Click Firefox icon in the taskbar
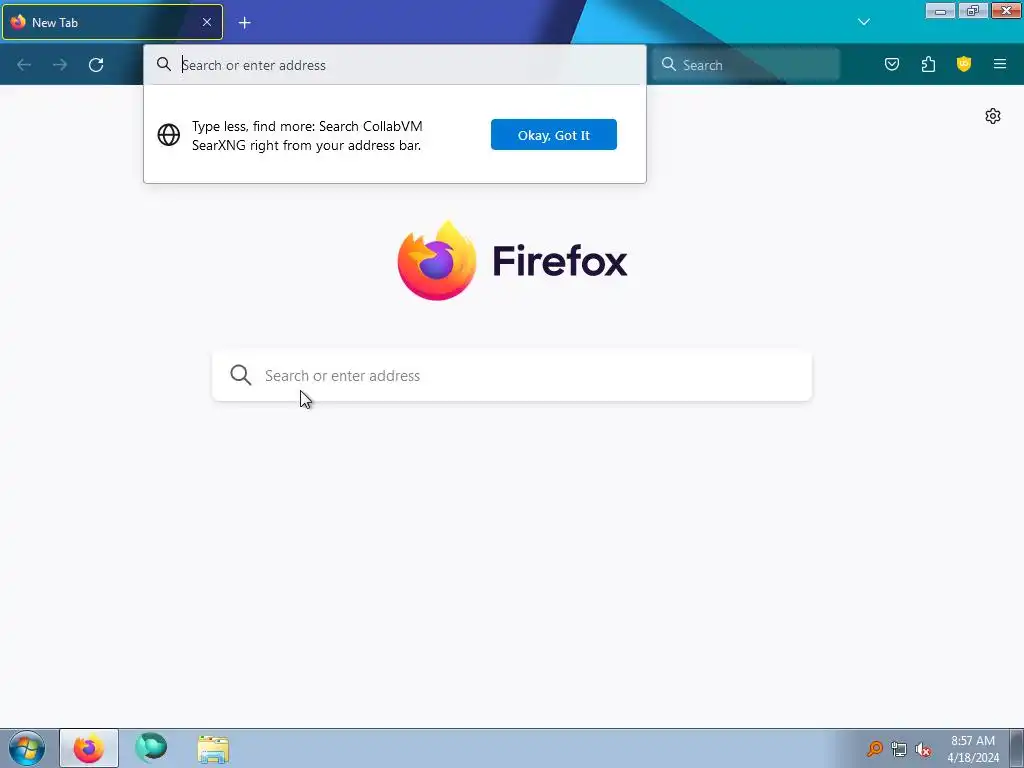The image size is (1024, 768). point(89,748)
